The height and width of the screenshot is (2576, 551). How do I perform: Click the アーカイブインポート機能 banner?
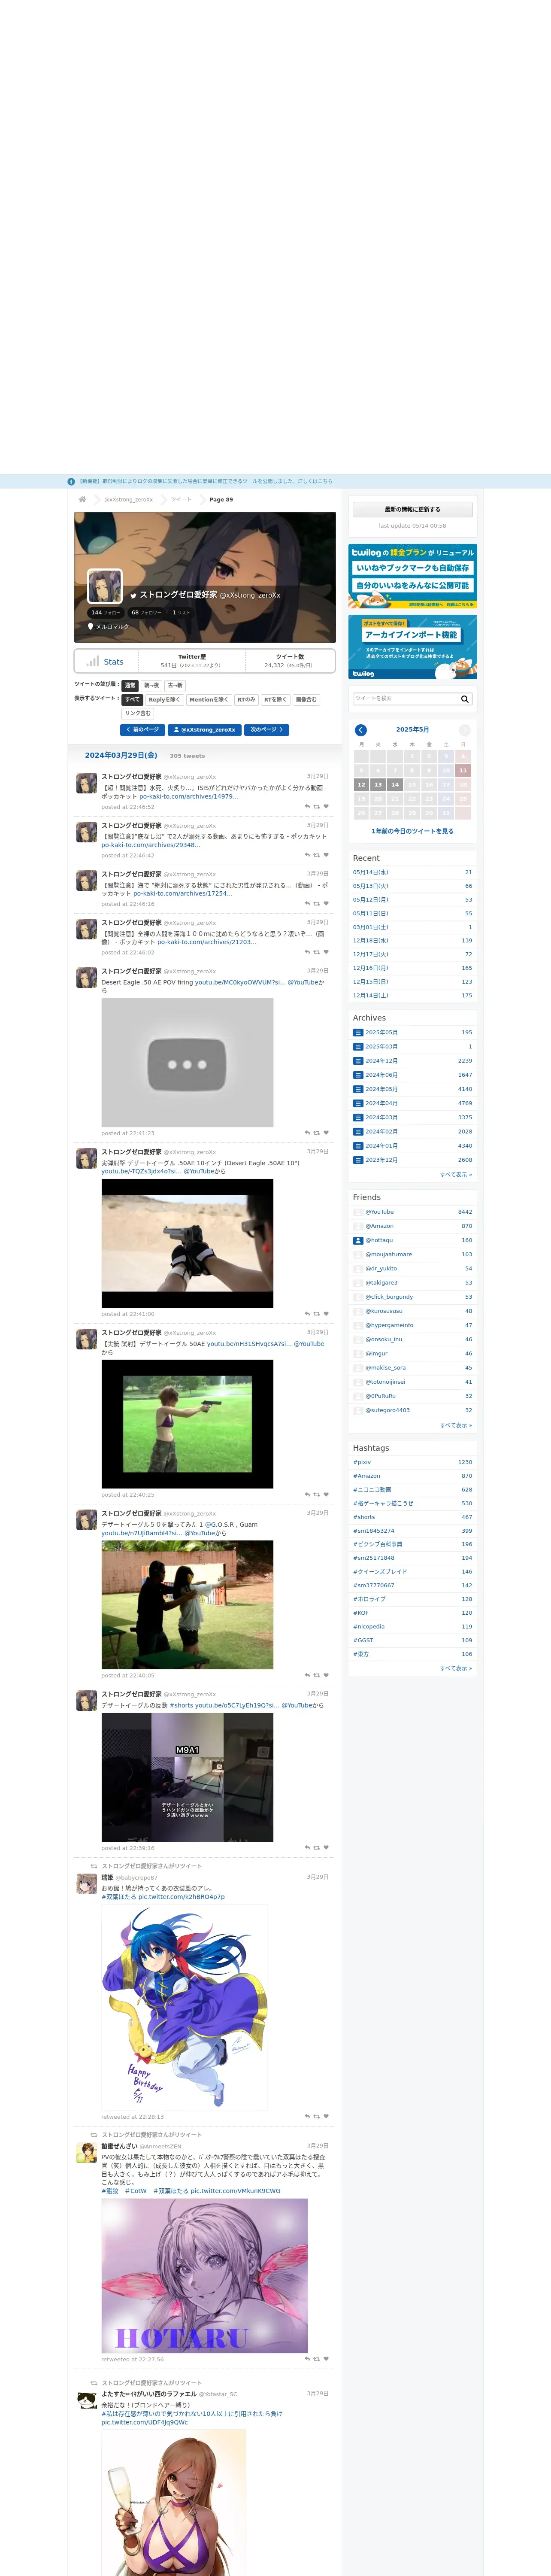pyautogui.click(x=412, y=647)
